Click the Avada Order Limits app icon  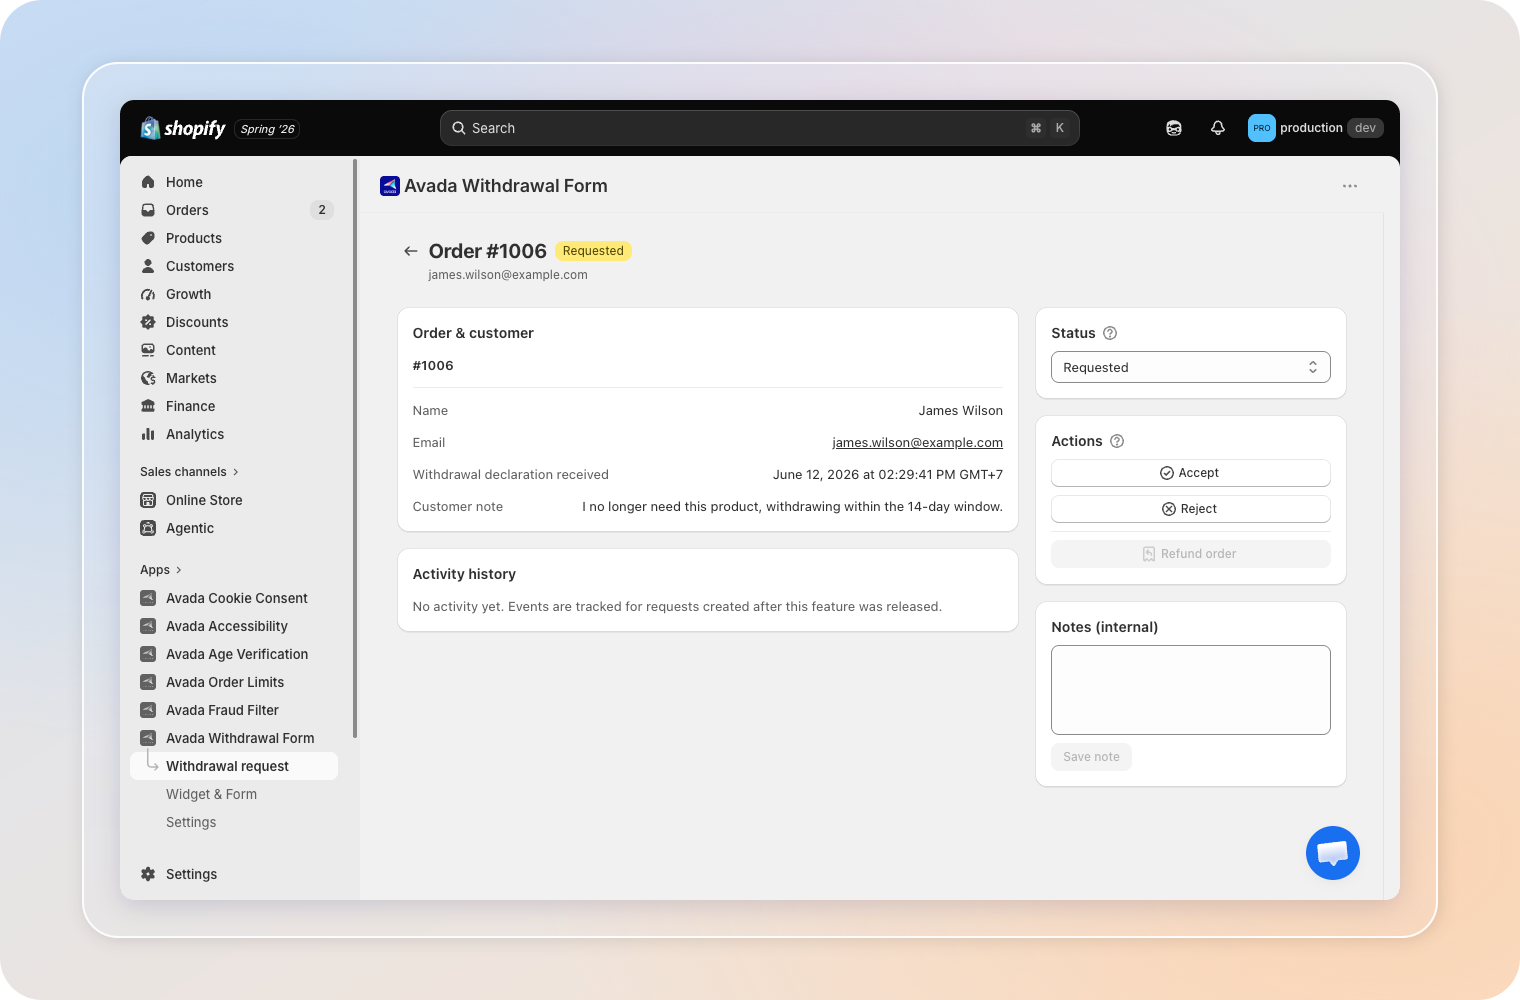(148, 682)
